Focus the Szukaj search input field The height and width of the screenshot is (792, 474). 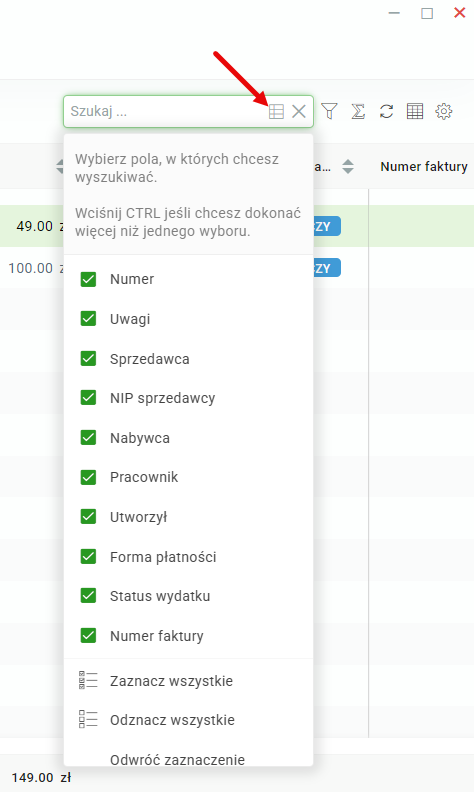167,111
